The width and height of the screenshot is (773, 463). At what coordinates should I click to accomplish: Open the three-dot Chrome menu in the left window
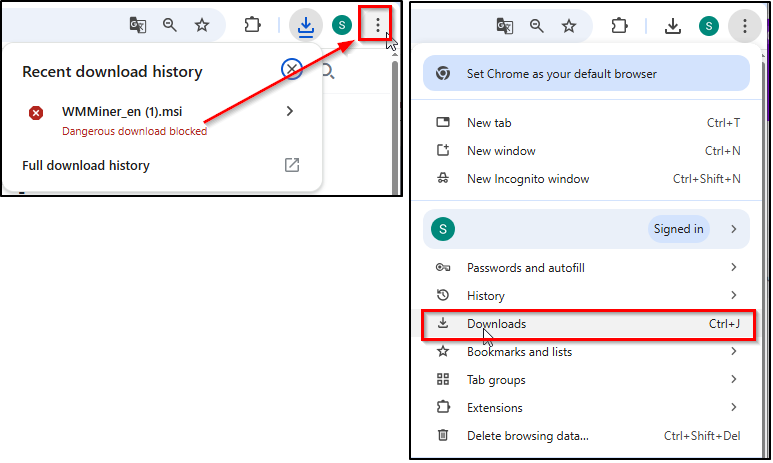click(x=378, y=25)
